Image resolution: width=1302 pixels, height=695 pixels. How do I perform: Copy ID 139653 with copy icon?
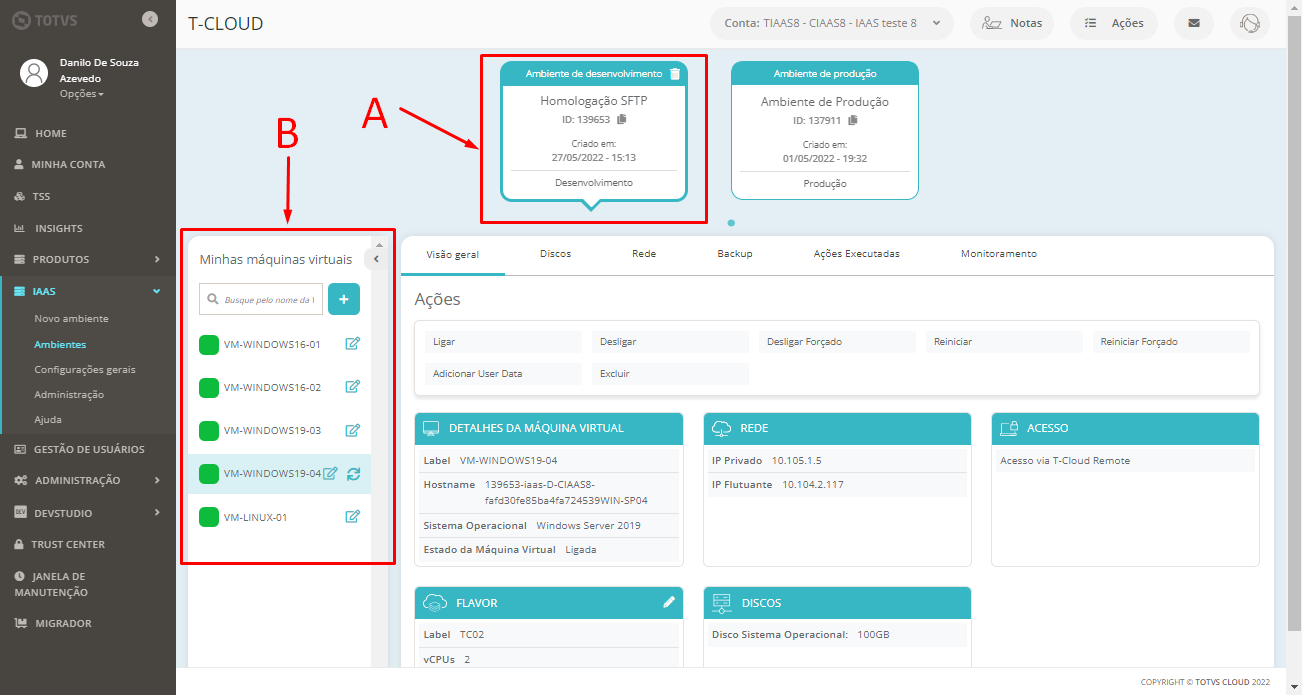[621, 119]
